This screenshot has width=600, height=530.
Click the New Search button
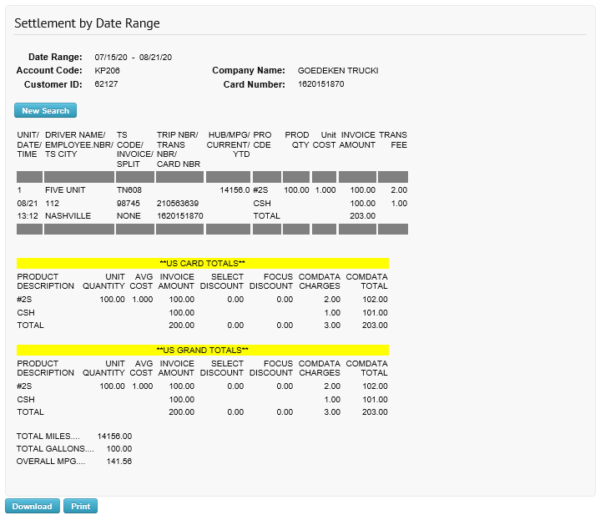[x=45, y=111]
